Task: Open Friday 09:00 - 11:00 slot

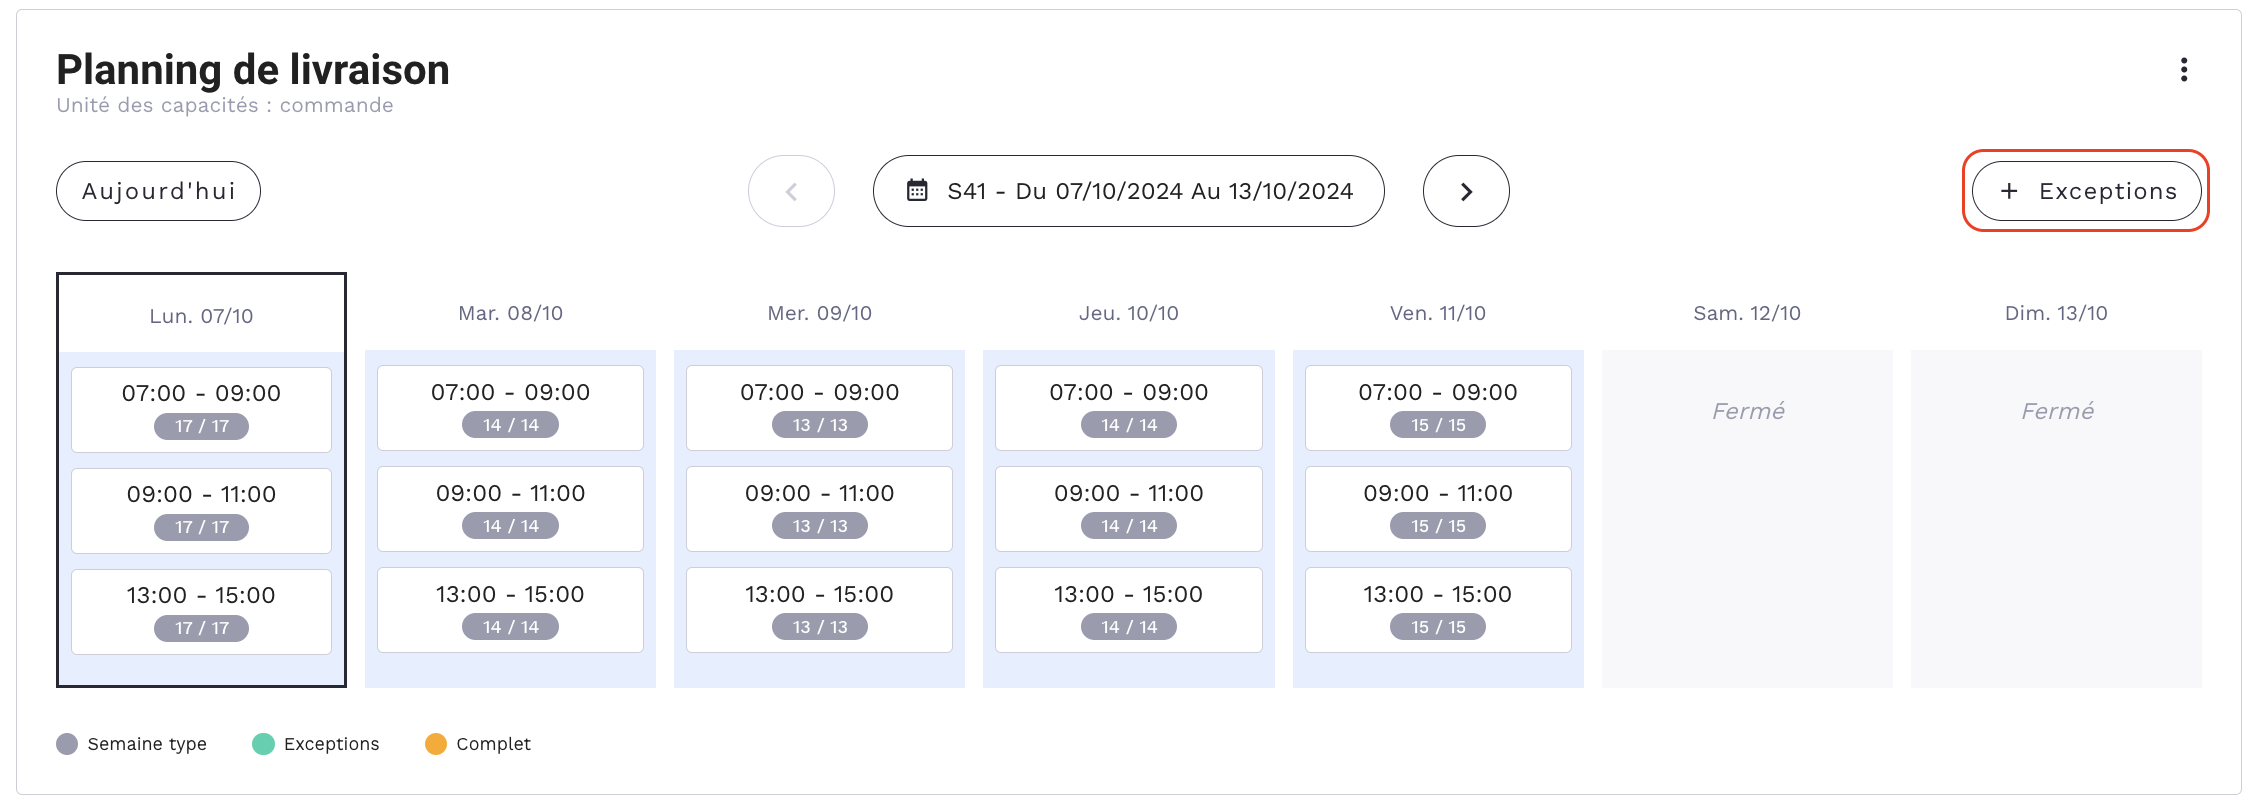Action: (x=1438, y=509)
